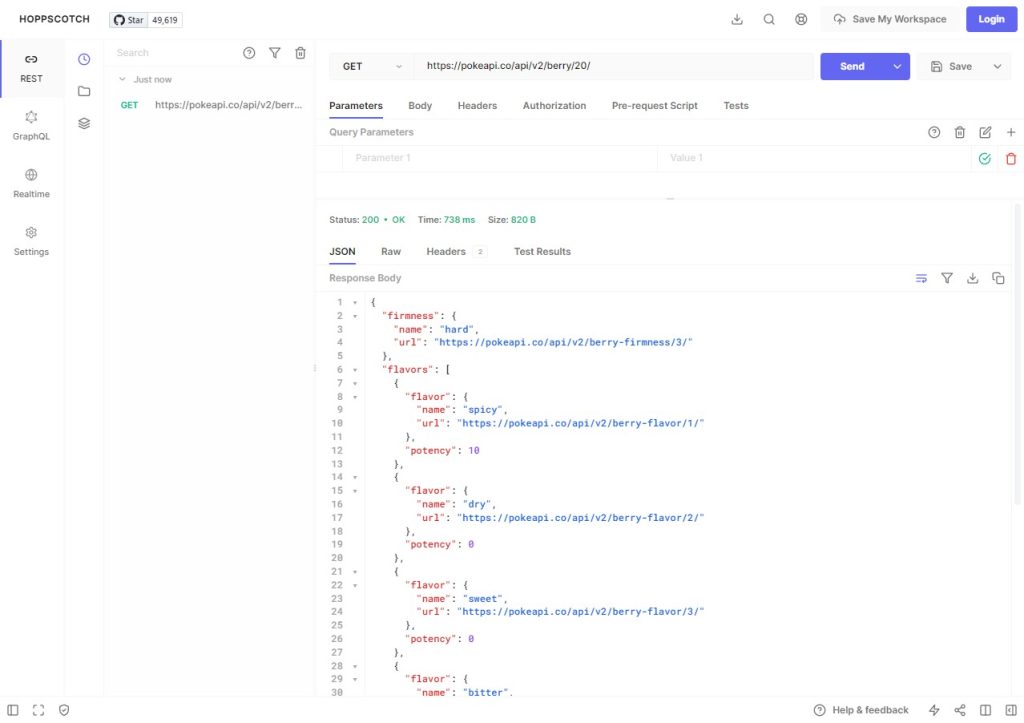This screenshot has height=723, width=1024.
Task: Open Save options dropdown arrow
Action: (997, 67)
